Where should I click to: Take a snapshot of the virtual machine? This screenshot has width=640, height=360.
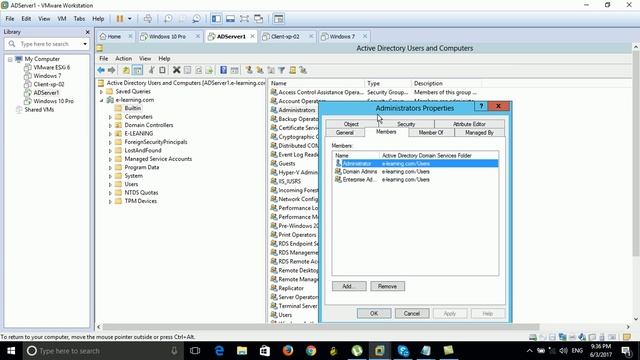click(x=168, y=19)
